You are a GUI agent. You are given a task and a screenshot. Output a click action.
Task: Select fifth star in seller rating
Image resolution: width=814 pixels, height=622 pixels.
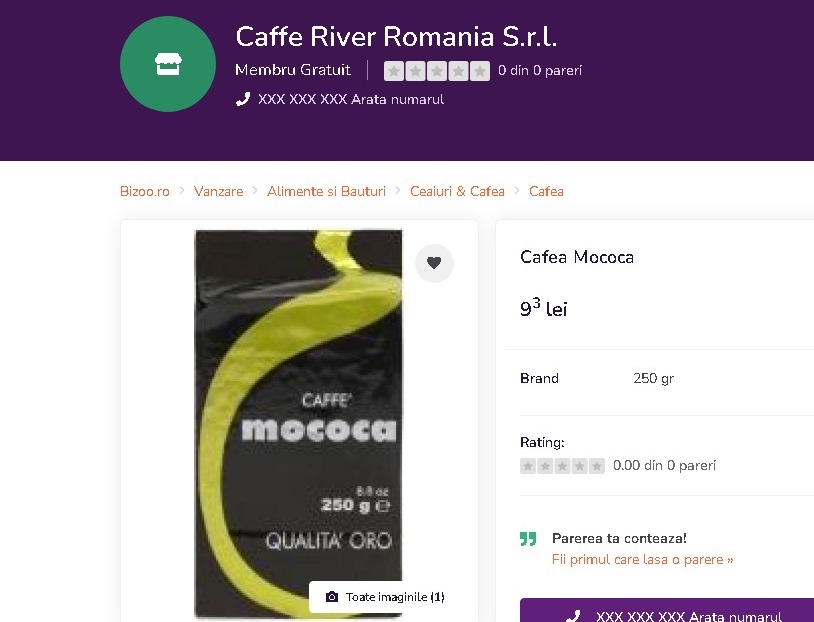point(480,71)
